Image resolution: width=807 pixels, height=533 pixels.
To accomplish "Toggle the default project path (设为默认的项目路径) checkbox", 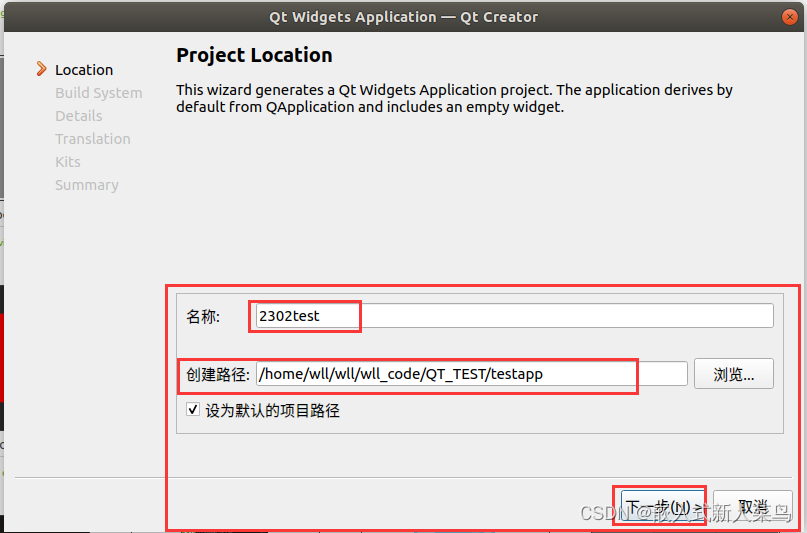I will click(193, 410).
